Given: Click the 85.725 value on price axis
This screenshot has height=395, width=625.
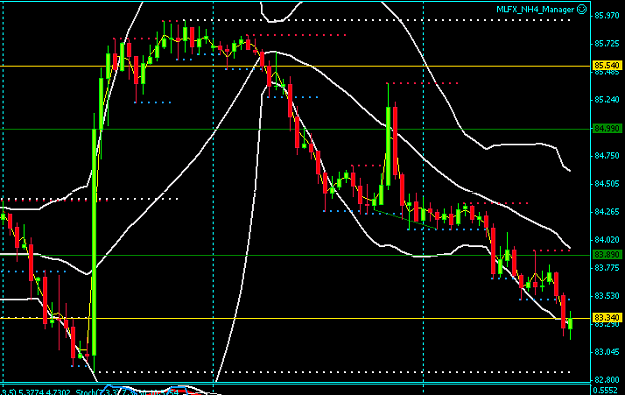Looking at the screenshot, I should tap(607, 43).
